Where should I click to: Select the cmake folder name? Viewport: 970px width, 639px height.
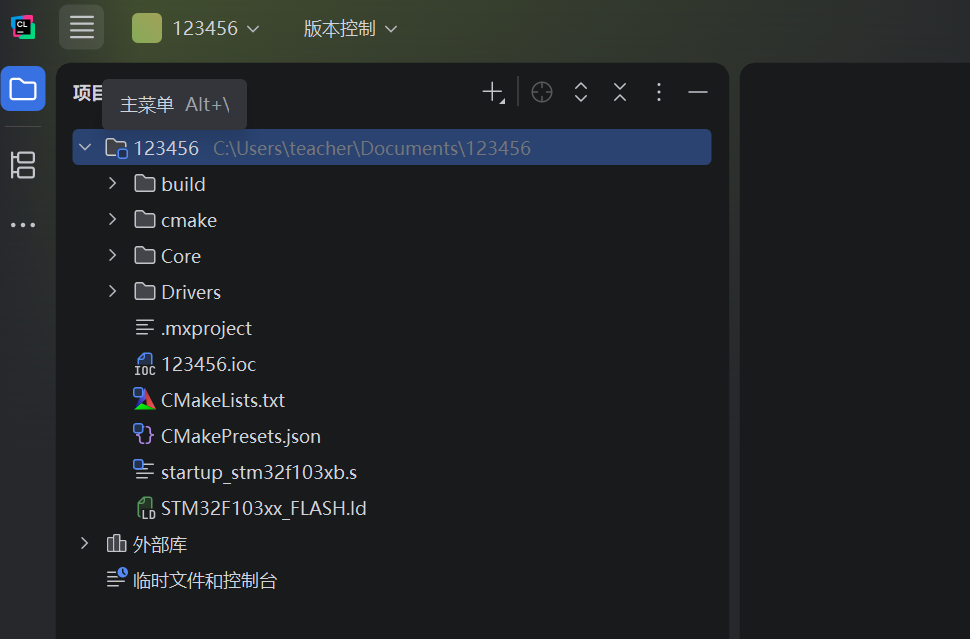point(189,220)
